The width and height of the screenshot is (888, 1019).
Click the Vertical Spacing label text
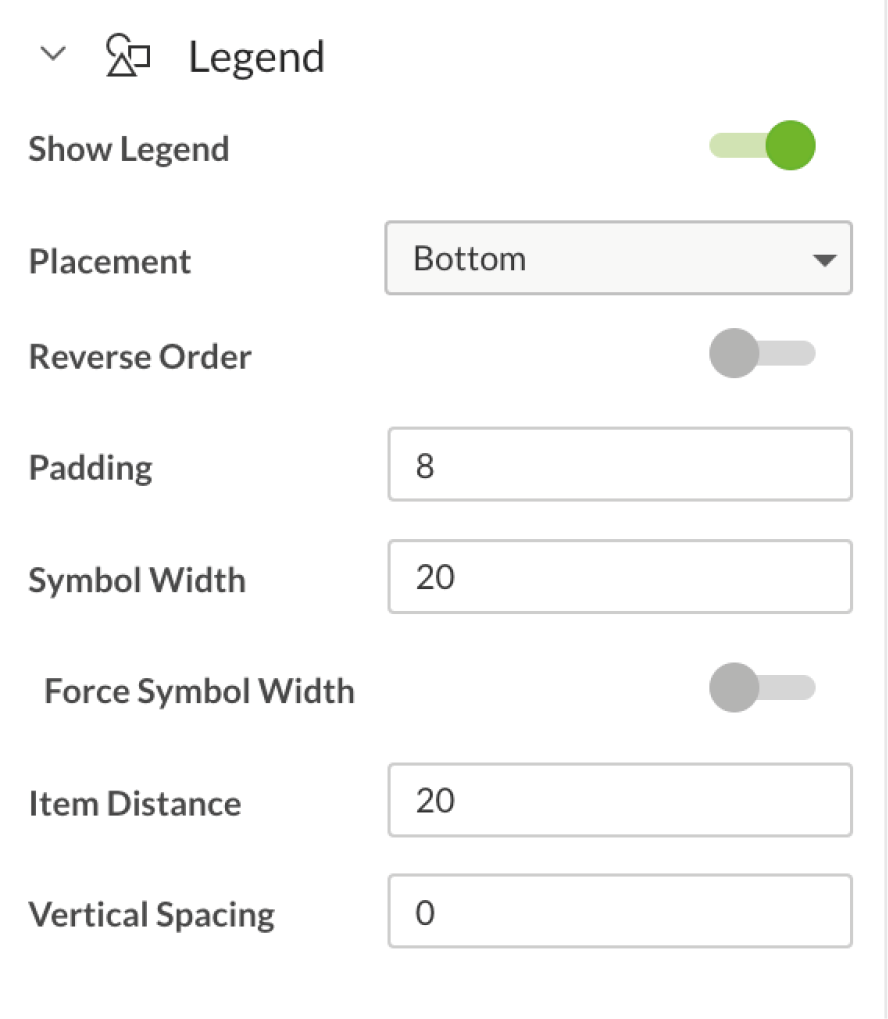[152, 916]
